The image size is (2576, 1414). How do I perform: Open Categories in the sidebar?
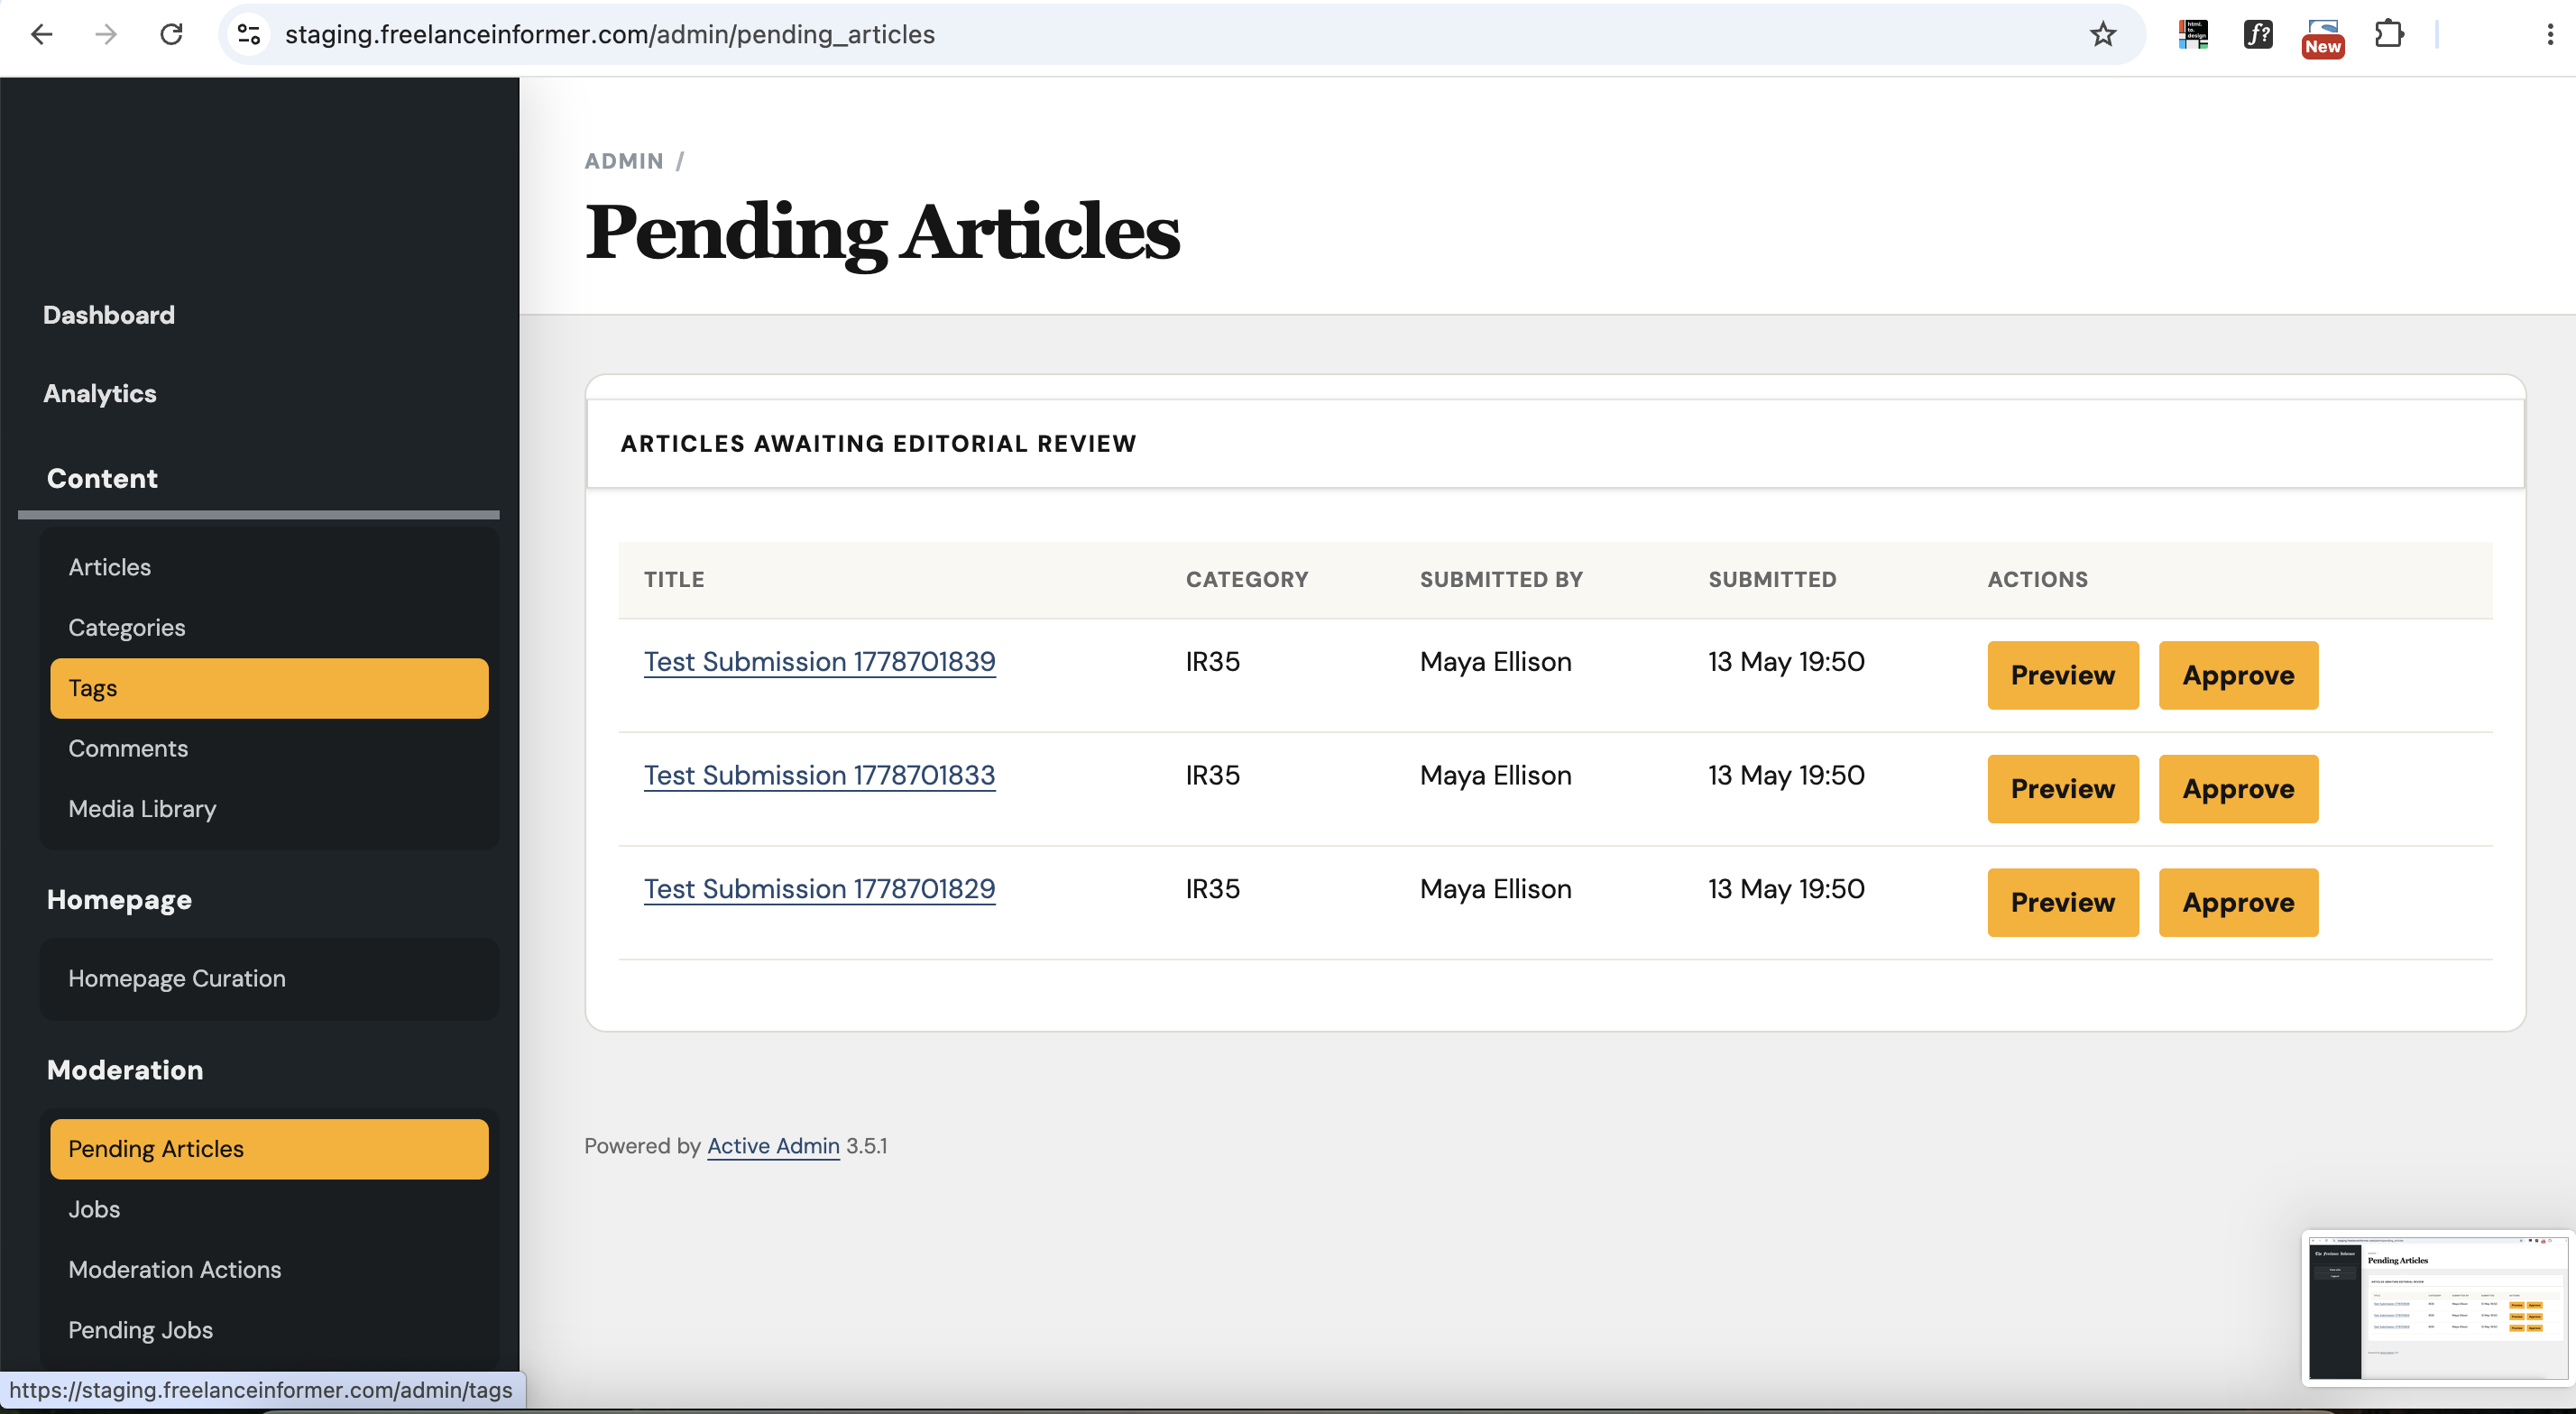pyautogui.click(x=269, y=627)
